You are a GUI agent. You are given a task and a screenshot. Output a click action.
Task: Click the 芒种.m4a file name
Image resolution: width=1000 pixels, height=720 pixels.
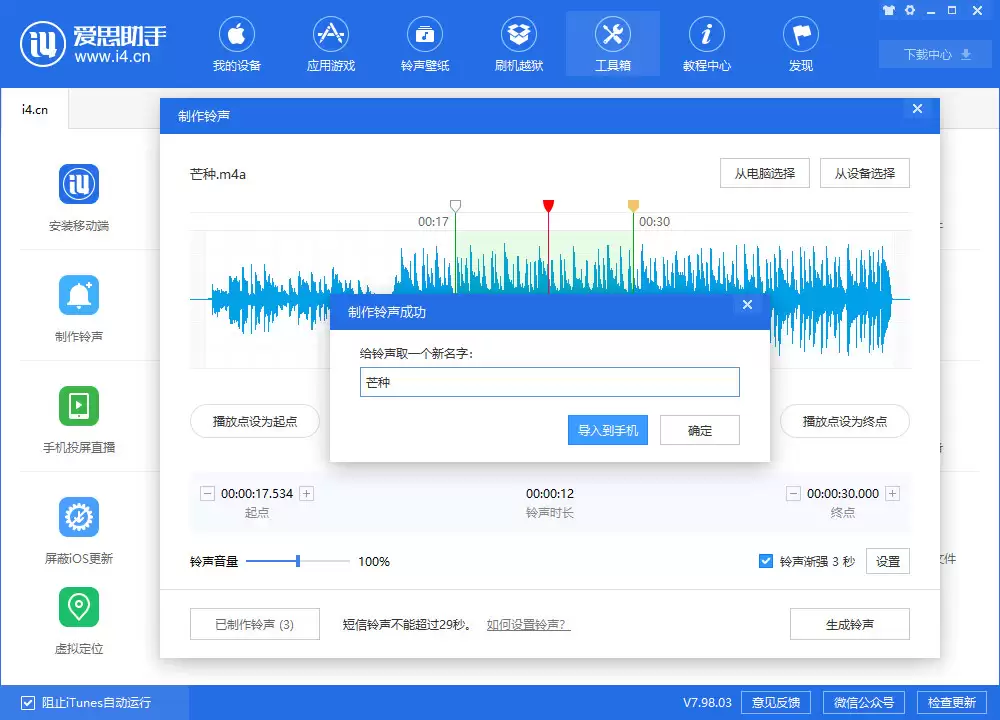(x=217, y=174)
